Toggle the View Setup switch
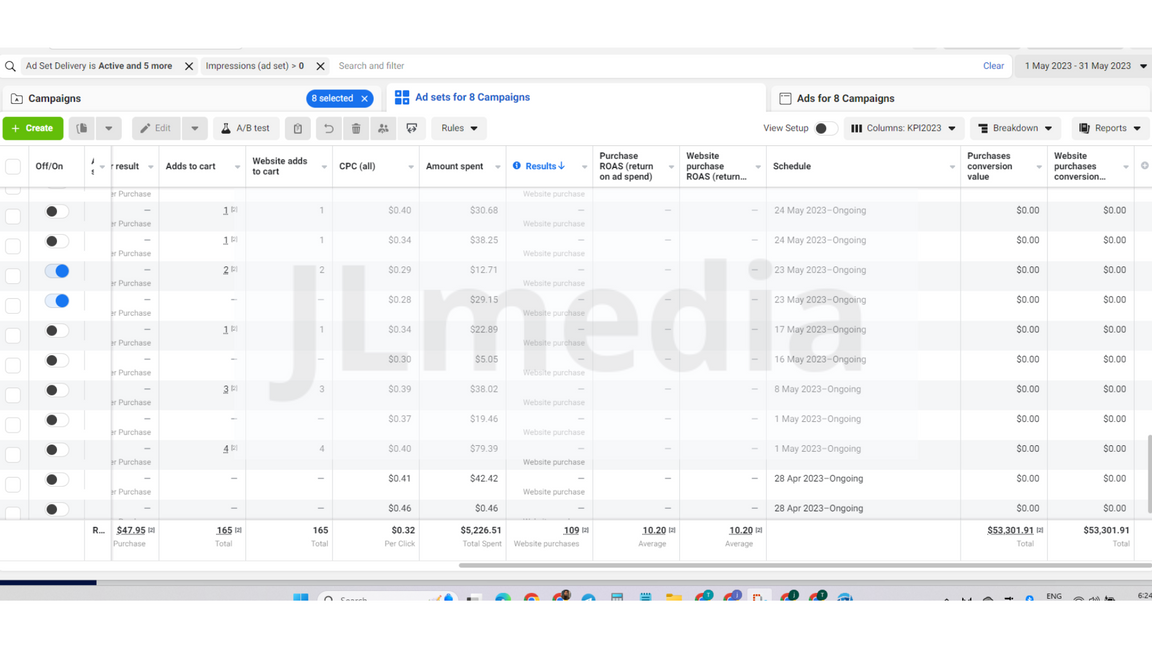Screen dimensions: 1152x648 pyautogui.click(x=824, y=128)
